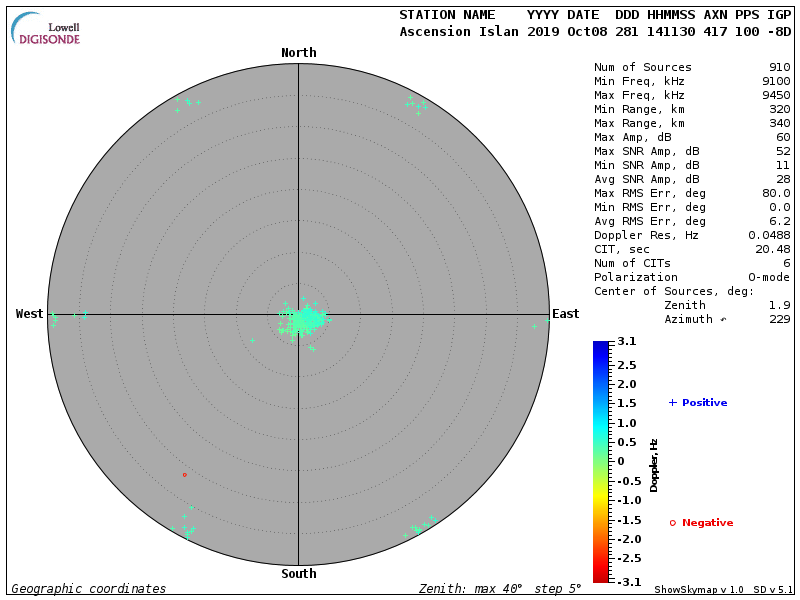This screenshot has width=800, height=600.
Task: Click the Lowell Digisonde logo
Action: [46, 30]
